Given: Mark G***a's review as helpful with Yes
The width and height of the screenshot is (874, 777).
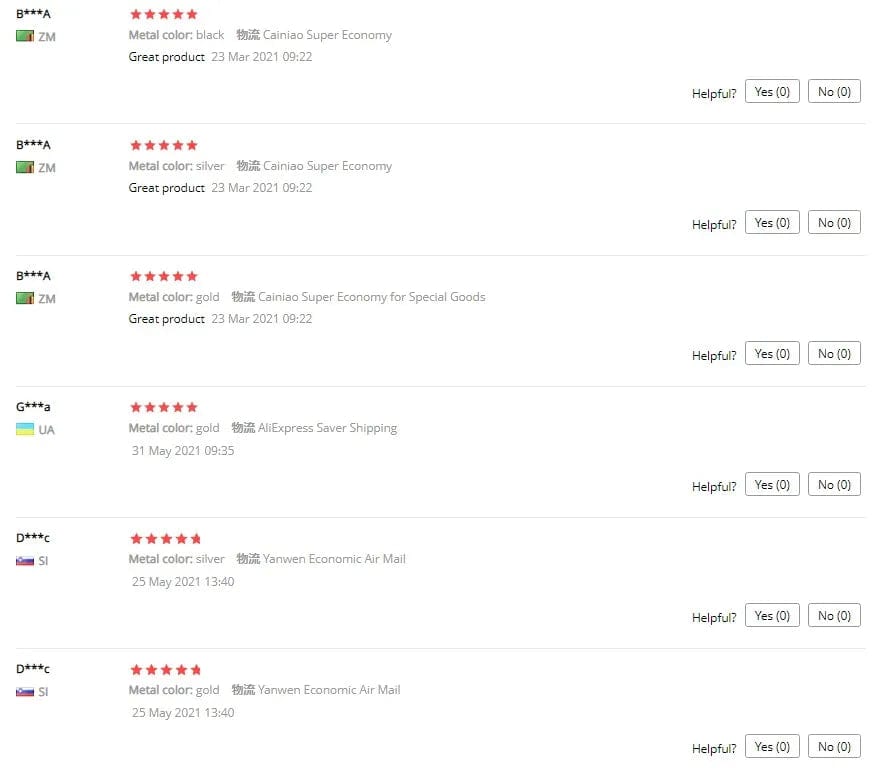Looking at the screenshot, I should pyautogui.click(x=772, y=485).
